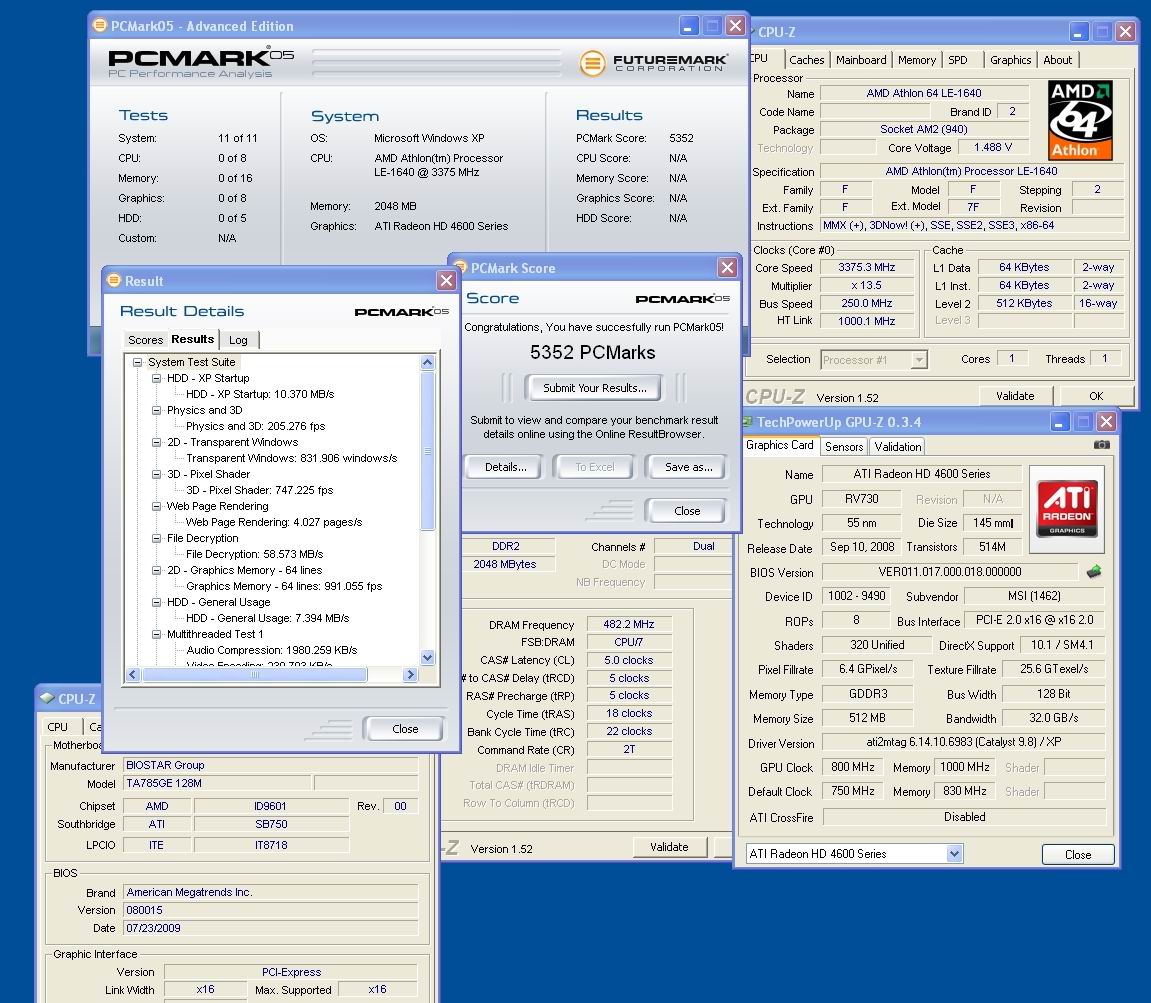Collapse the Multithreaded Test 1 node
This screenshot has width=1151, height=1003.
tap(156, 634)
